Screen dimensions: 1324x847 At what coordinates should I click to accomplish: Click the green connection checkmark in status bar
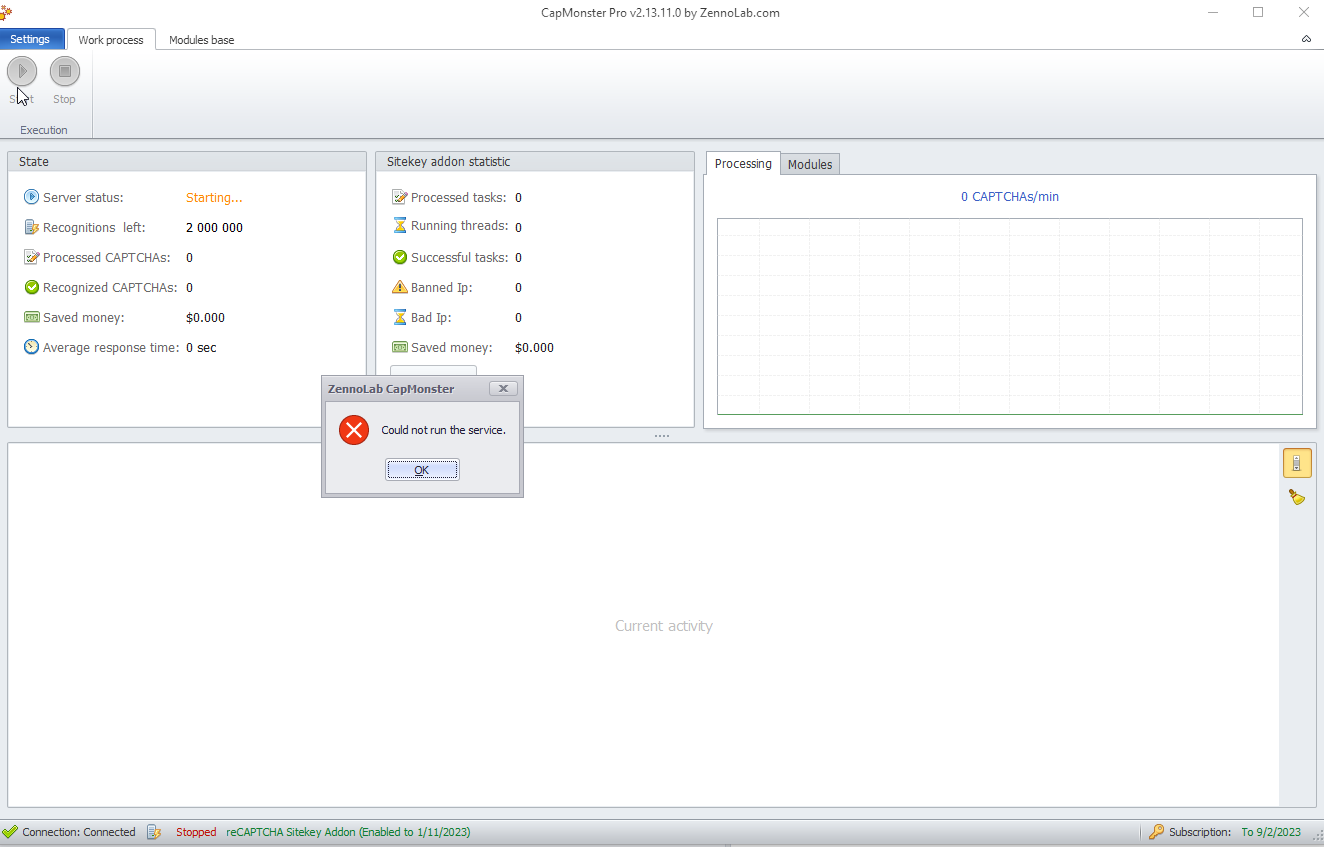click(10, 832)
